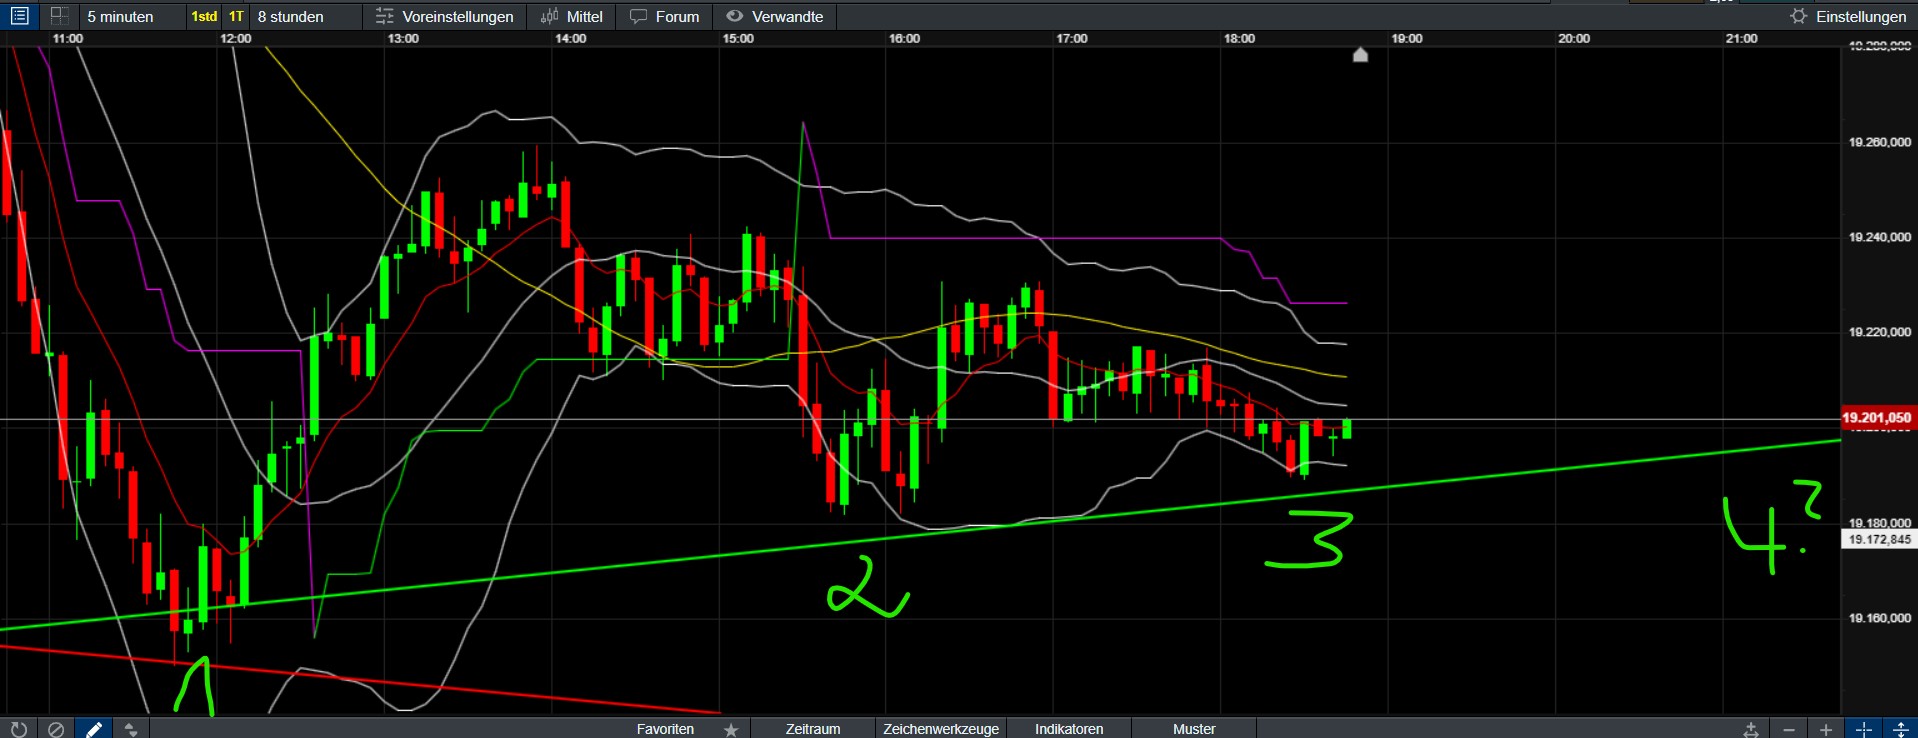Zoom out with the minus button
Screen dimensions: 1918x738
point(1789,729)
